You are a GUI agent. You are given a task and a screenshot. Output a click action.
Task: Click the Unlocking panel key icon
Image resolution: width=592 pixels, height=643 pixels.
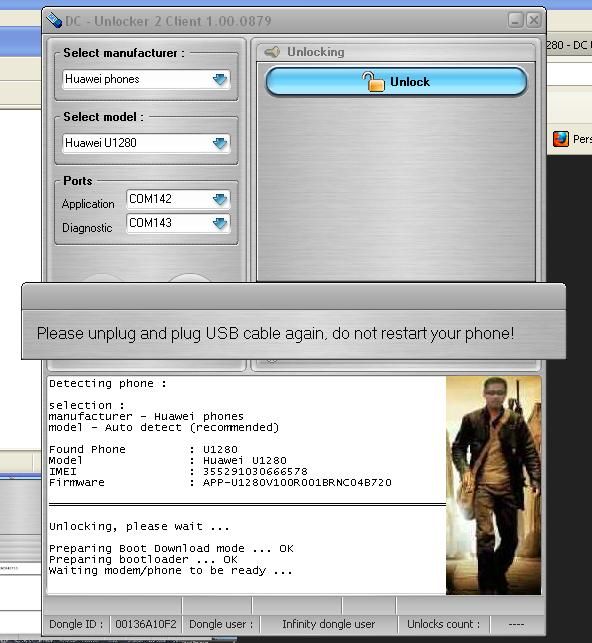272,52
